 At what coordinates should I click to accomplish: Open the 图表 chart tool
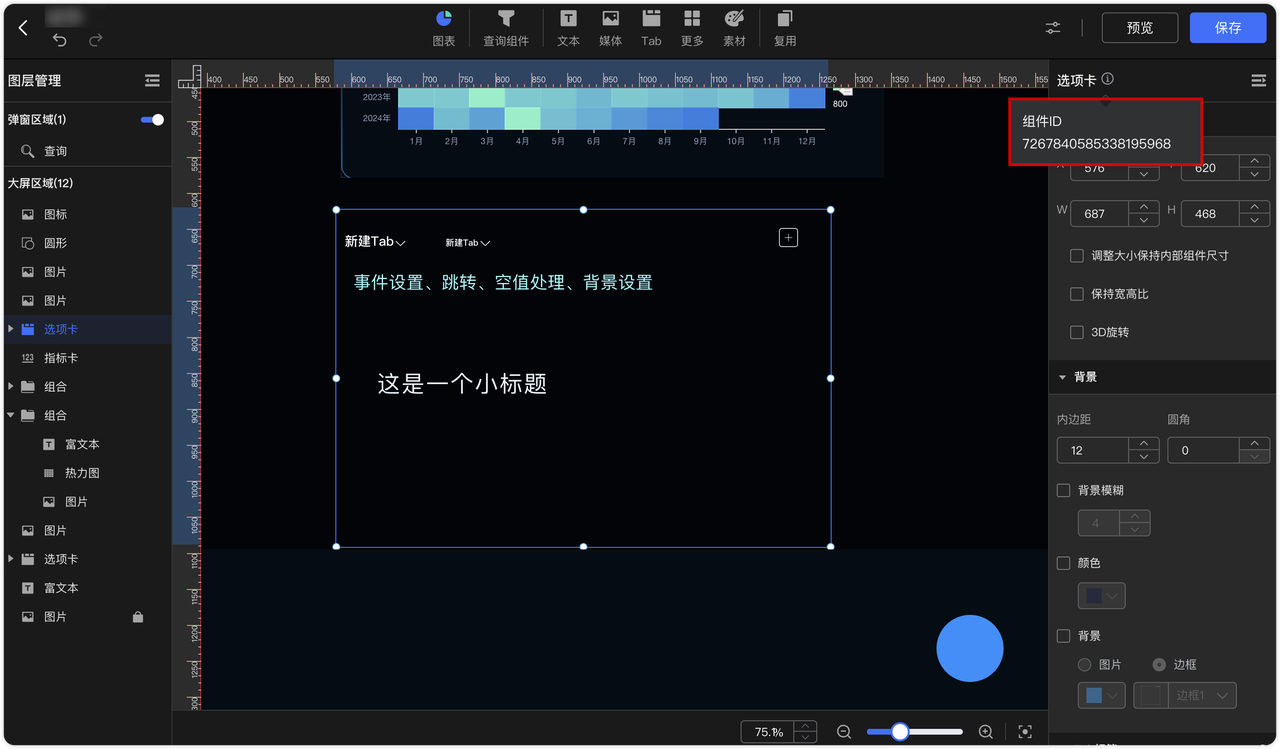click(444, 28)
